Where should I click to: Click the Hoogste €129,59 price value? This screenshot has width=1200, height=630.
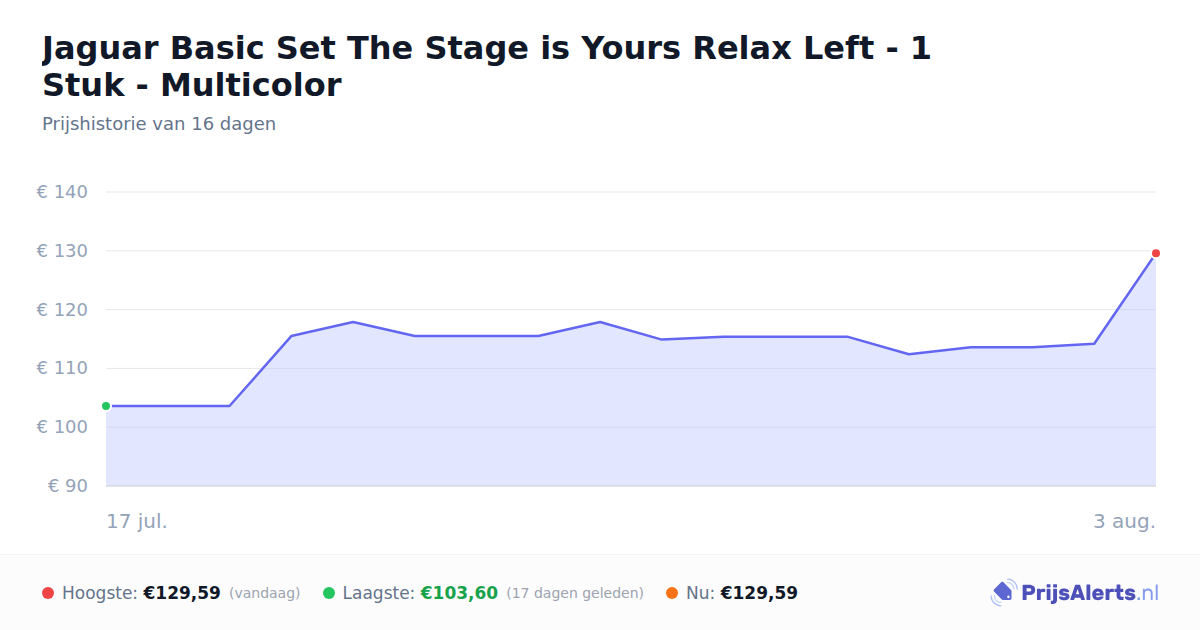(x=182, y=593)
